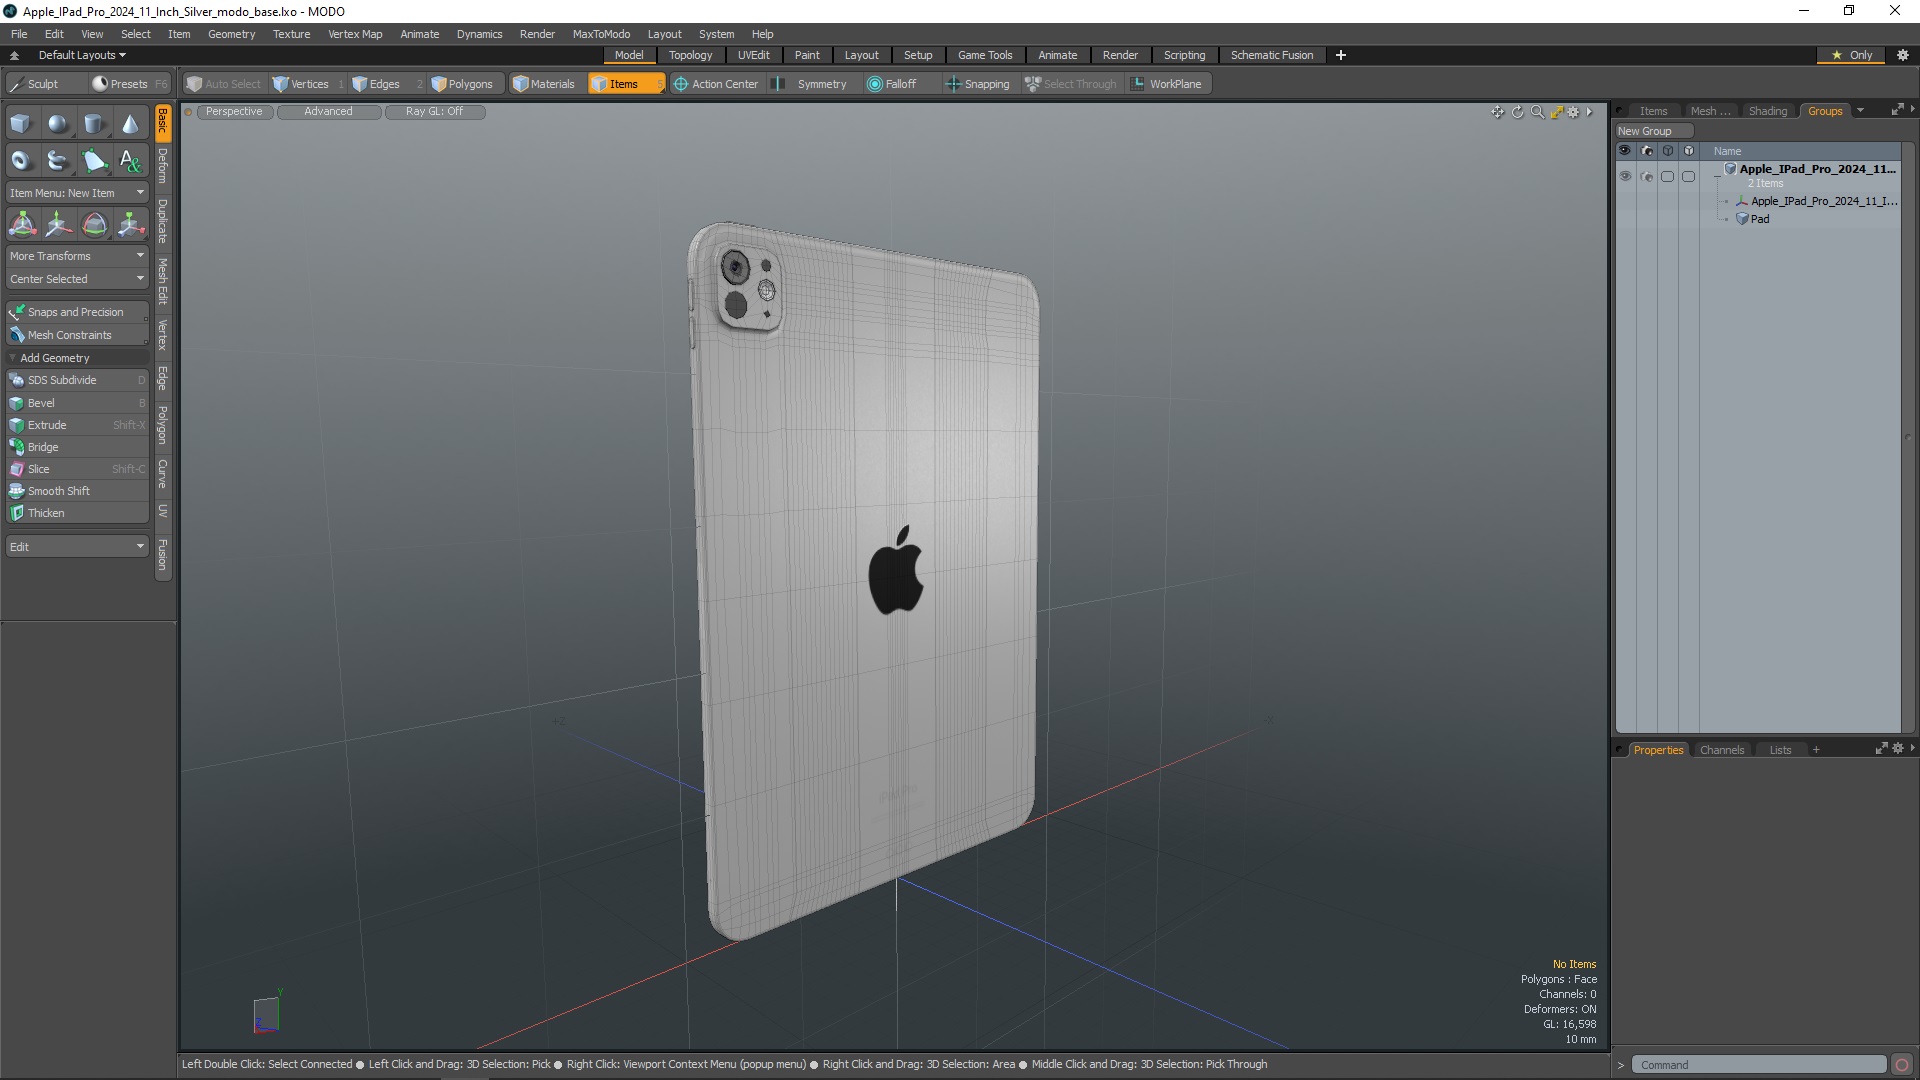Viewport: 1920px width, 1080px height.
Task: Switch to the Shading panel tab
Action: pos(1767,111)
